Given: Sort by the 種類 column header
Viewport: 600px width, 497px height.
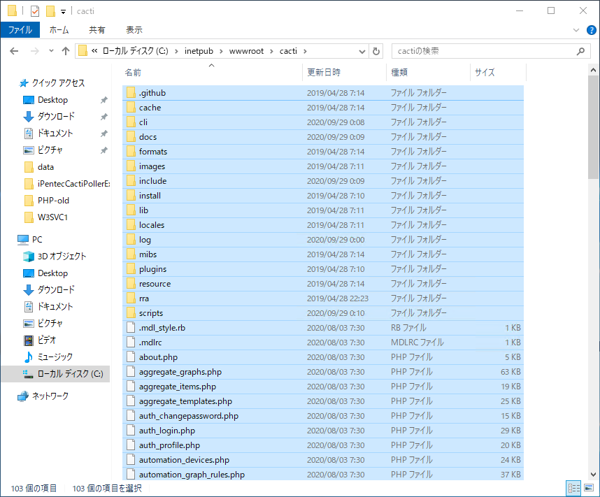Looking at the screenshot, I should [428, 72].
